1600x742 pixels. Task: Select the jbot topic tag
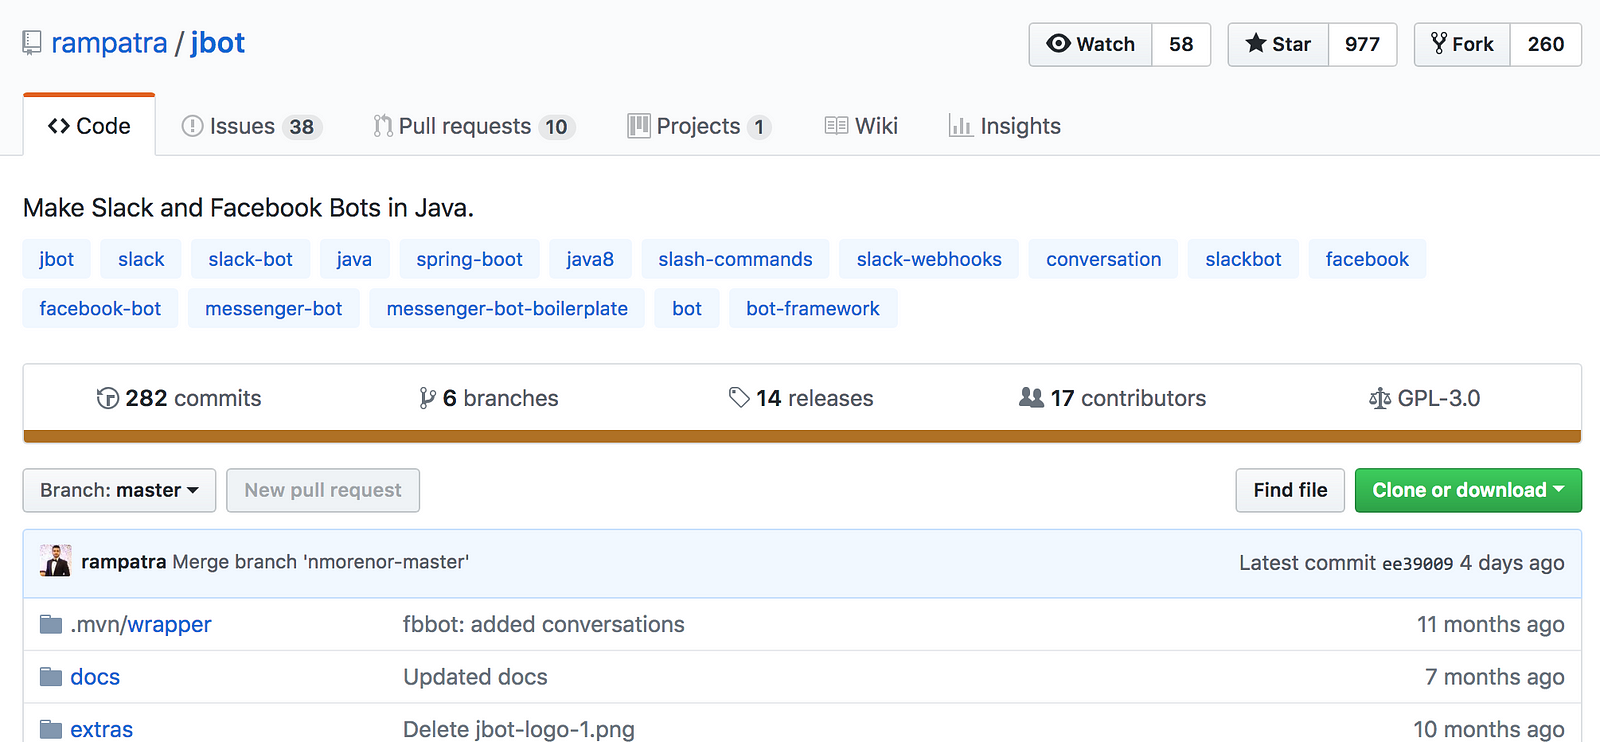[56, 259]
